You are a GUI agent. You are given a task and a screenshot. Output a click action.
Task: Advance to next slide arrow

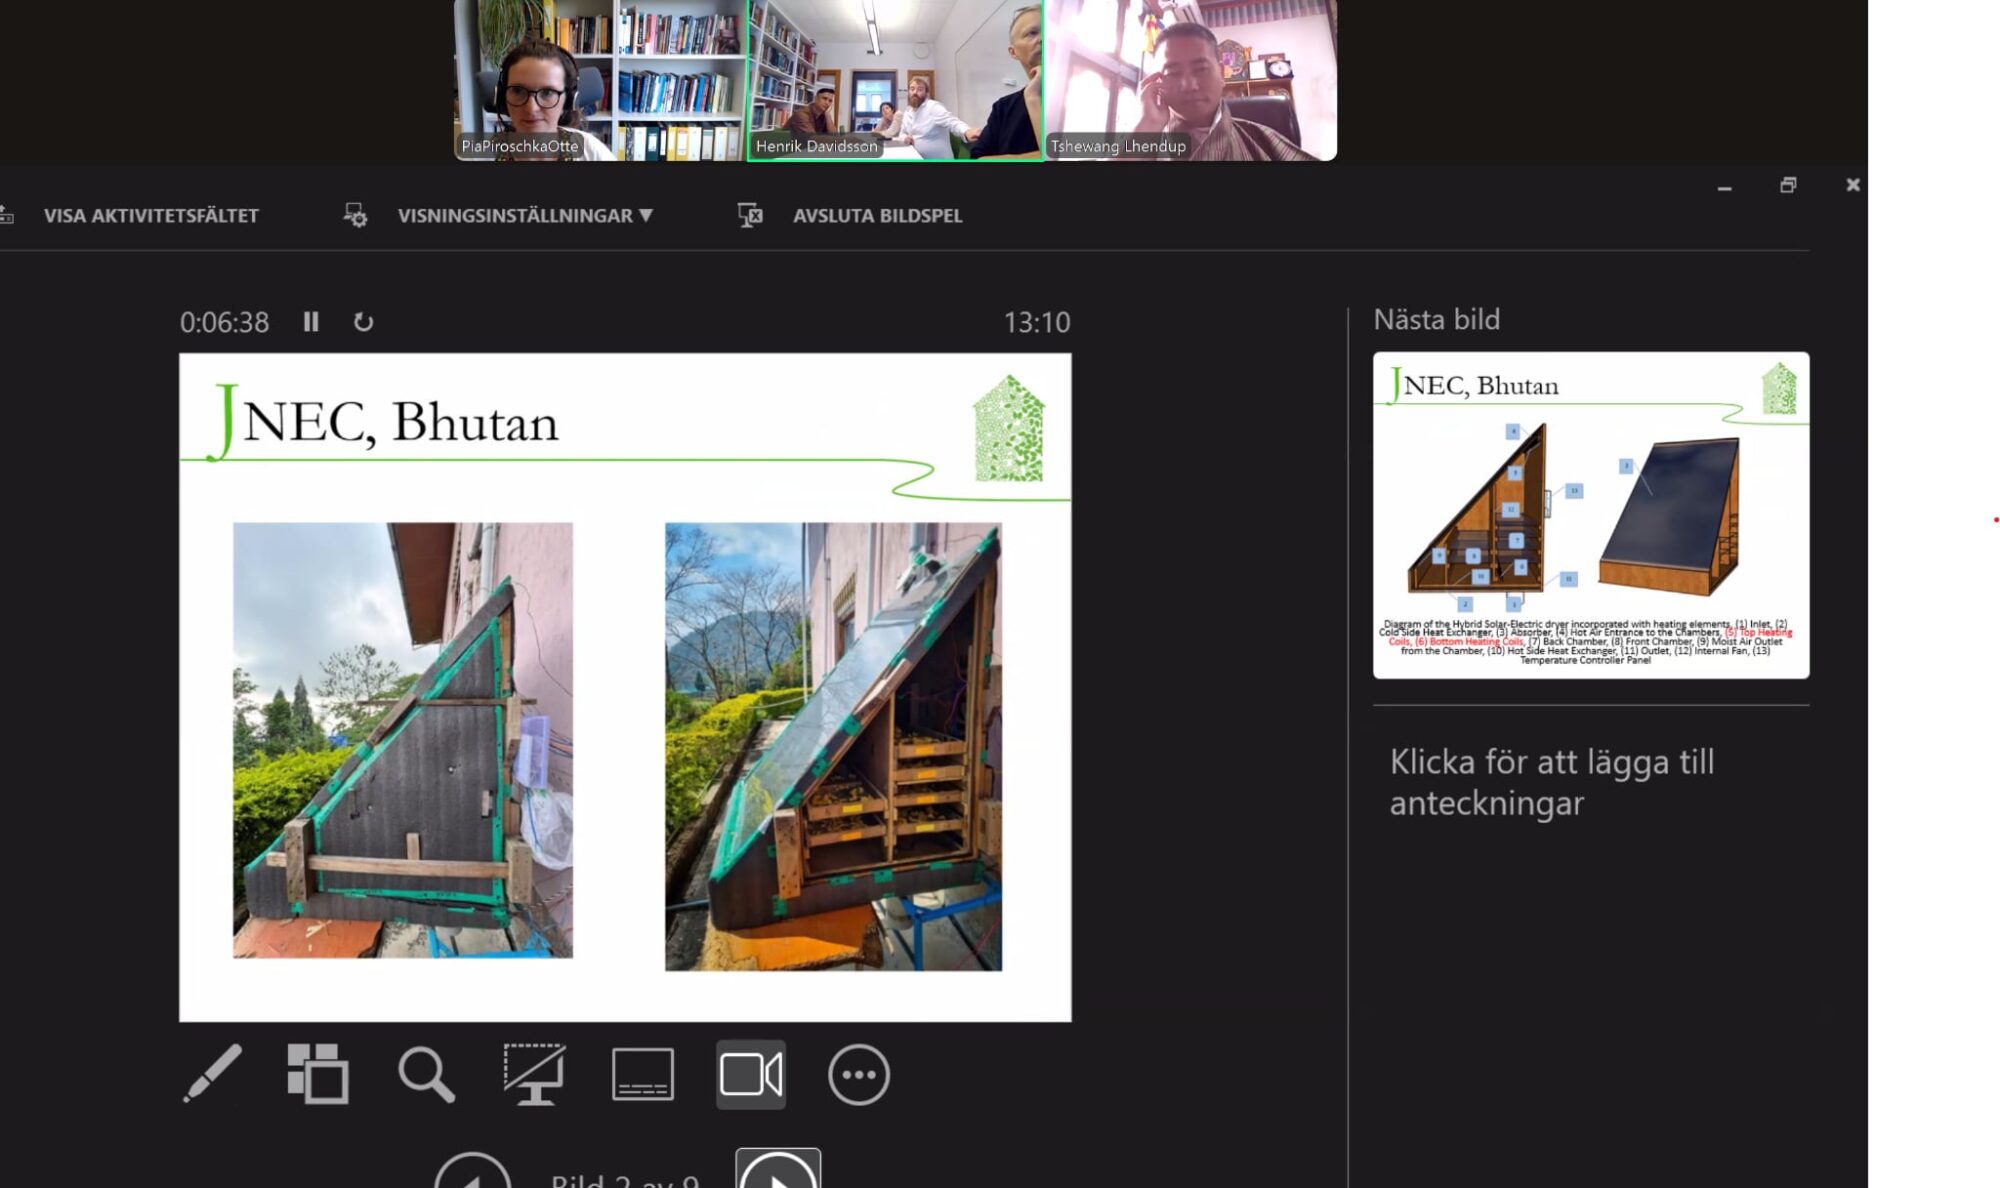(x=778, y=1174)
